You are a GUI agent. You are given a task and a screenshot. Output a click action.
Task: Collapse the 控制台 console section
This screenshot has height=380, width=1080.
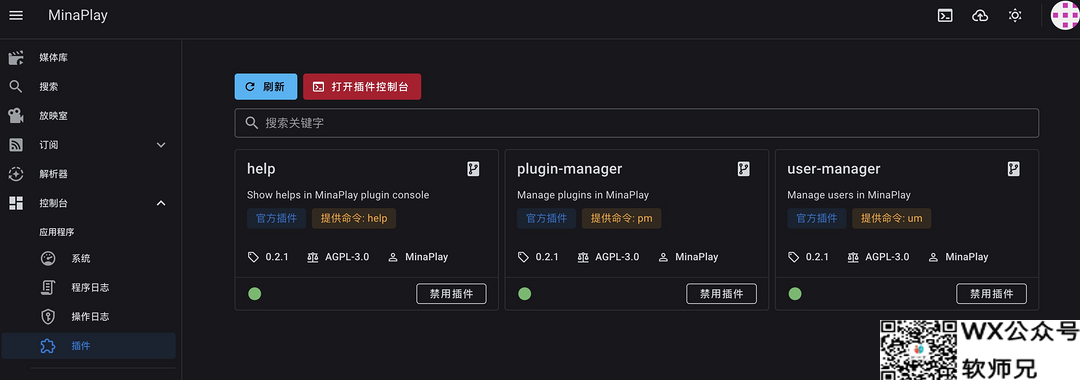88,203
